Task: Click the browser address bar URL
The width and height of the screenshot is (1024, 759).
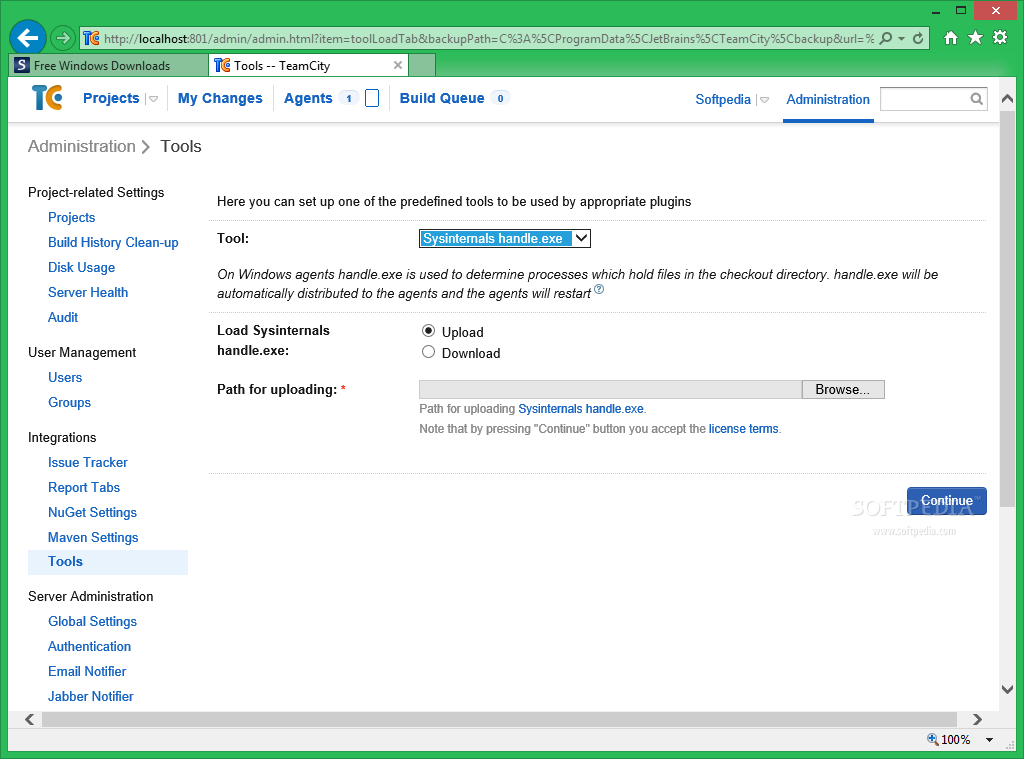Action: coord(488,39)
